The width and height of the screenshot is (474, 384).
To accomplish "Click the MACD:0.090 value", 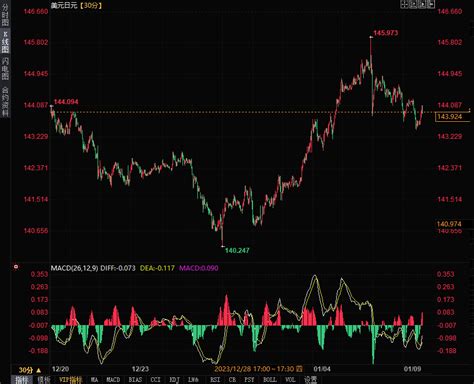I will coord(199,268).
